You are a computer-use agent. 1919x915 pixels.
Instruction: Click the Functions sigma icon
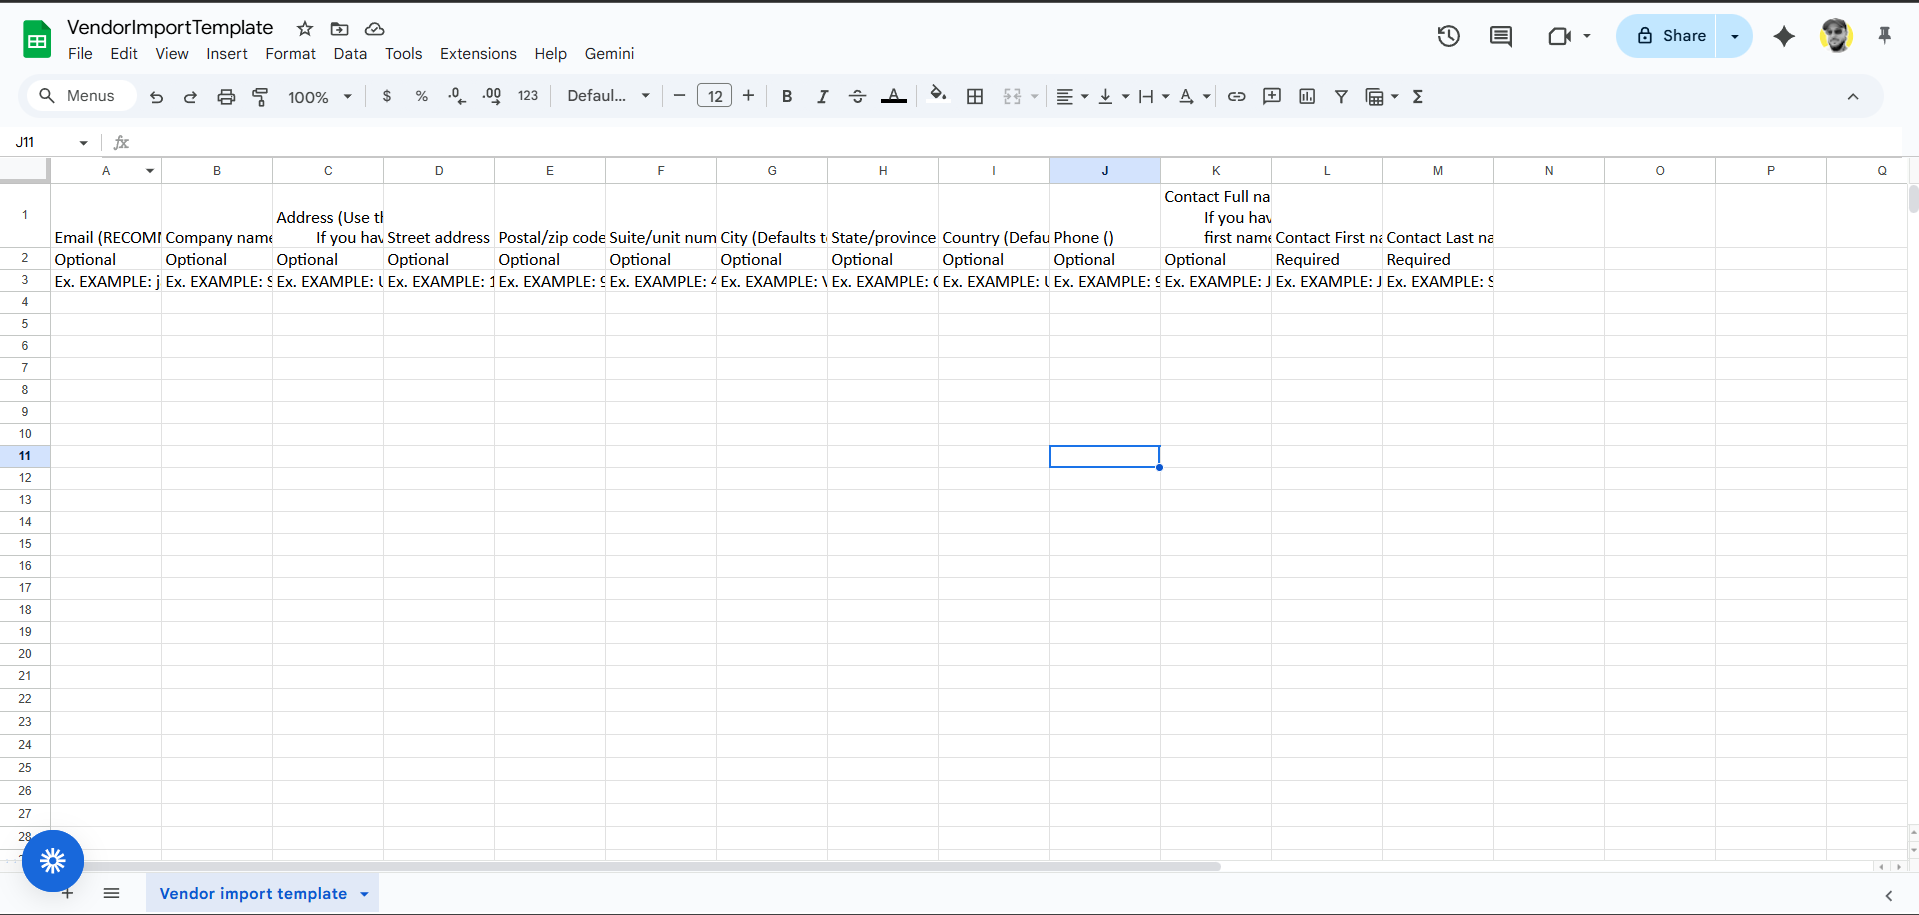coord(1417,97)
